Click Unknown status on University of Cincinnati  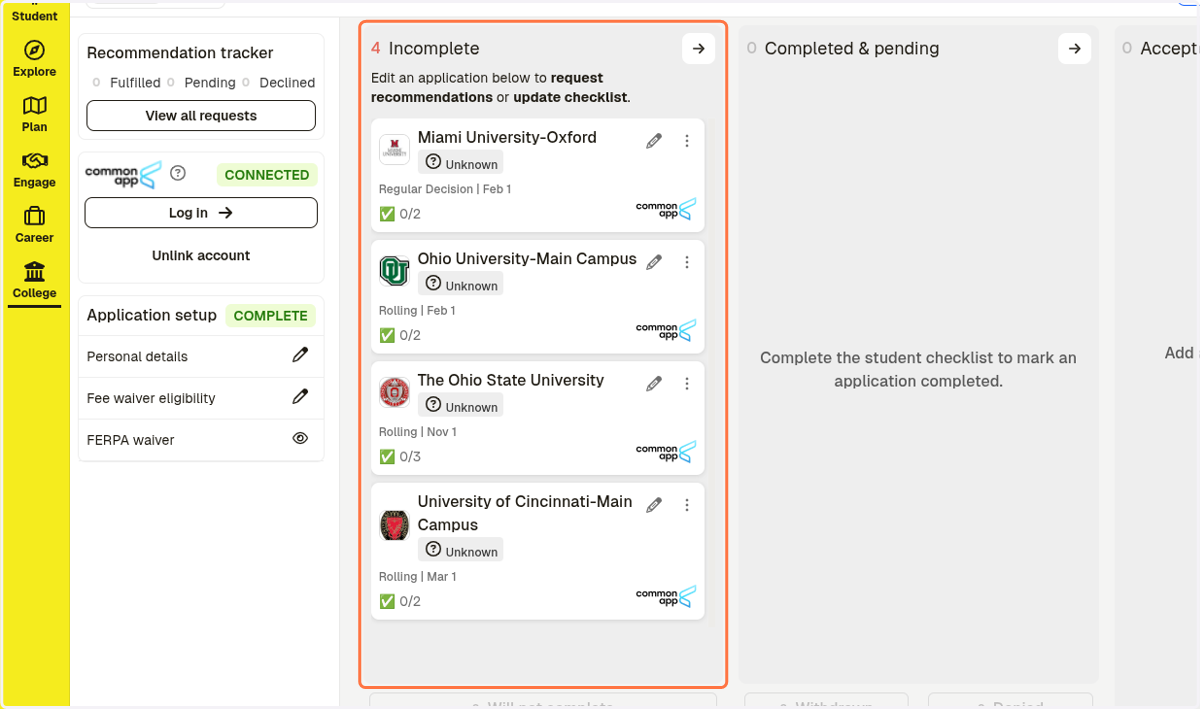[x=461, y=551]
